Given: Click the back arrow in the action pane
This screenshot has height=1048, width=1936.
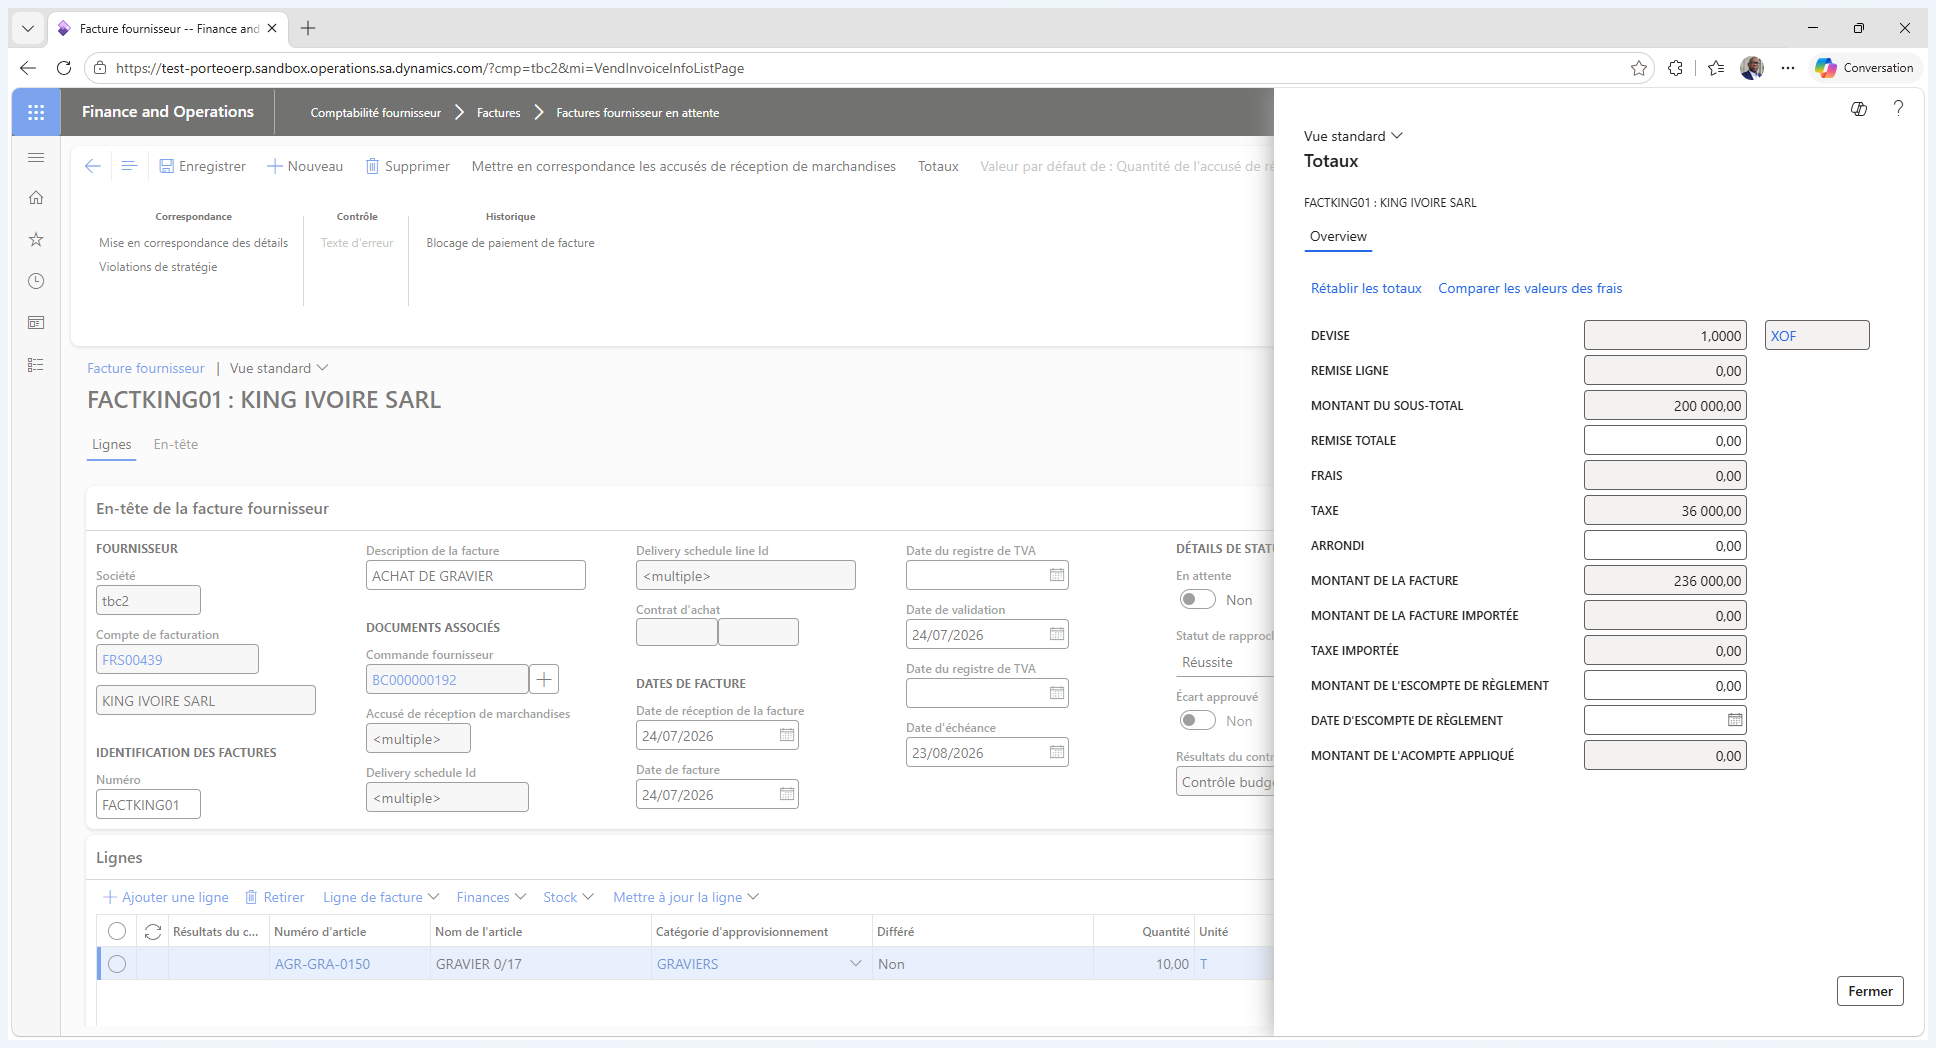Looking at the screenshot, I should click(93, 166).
